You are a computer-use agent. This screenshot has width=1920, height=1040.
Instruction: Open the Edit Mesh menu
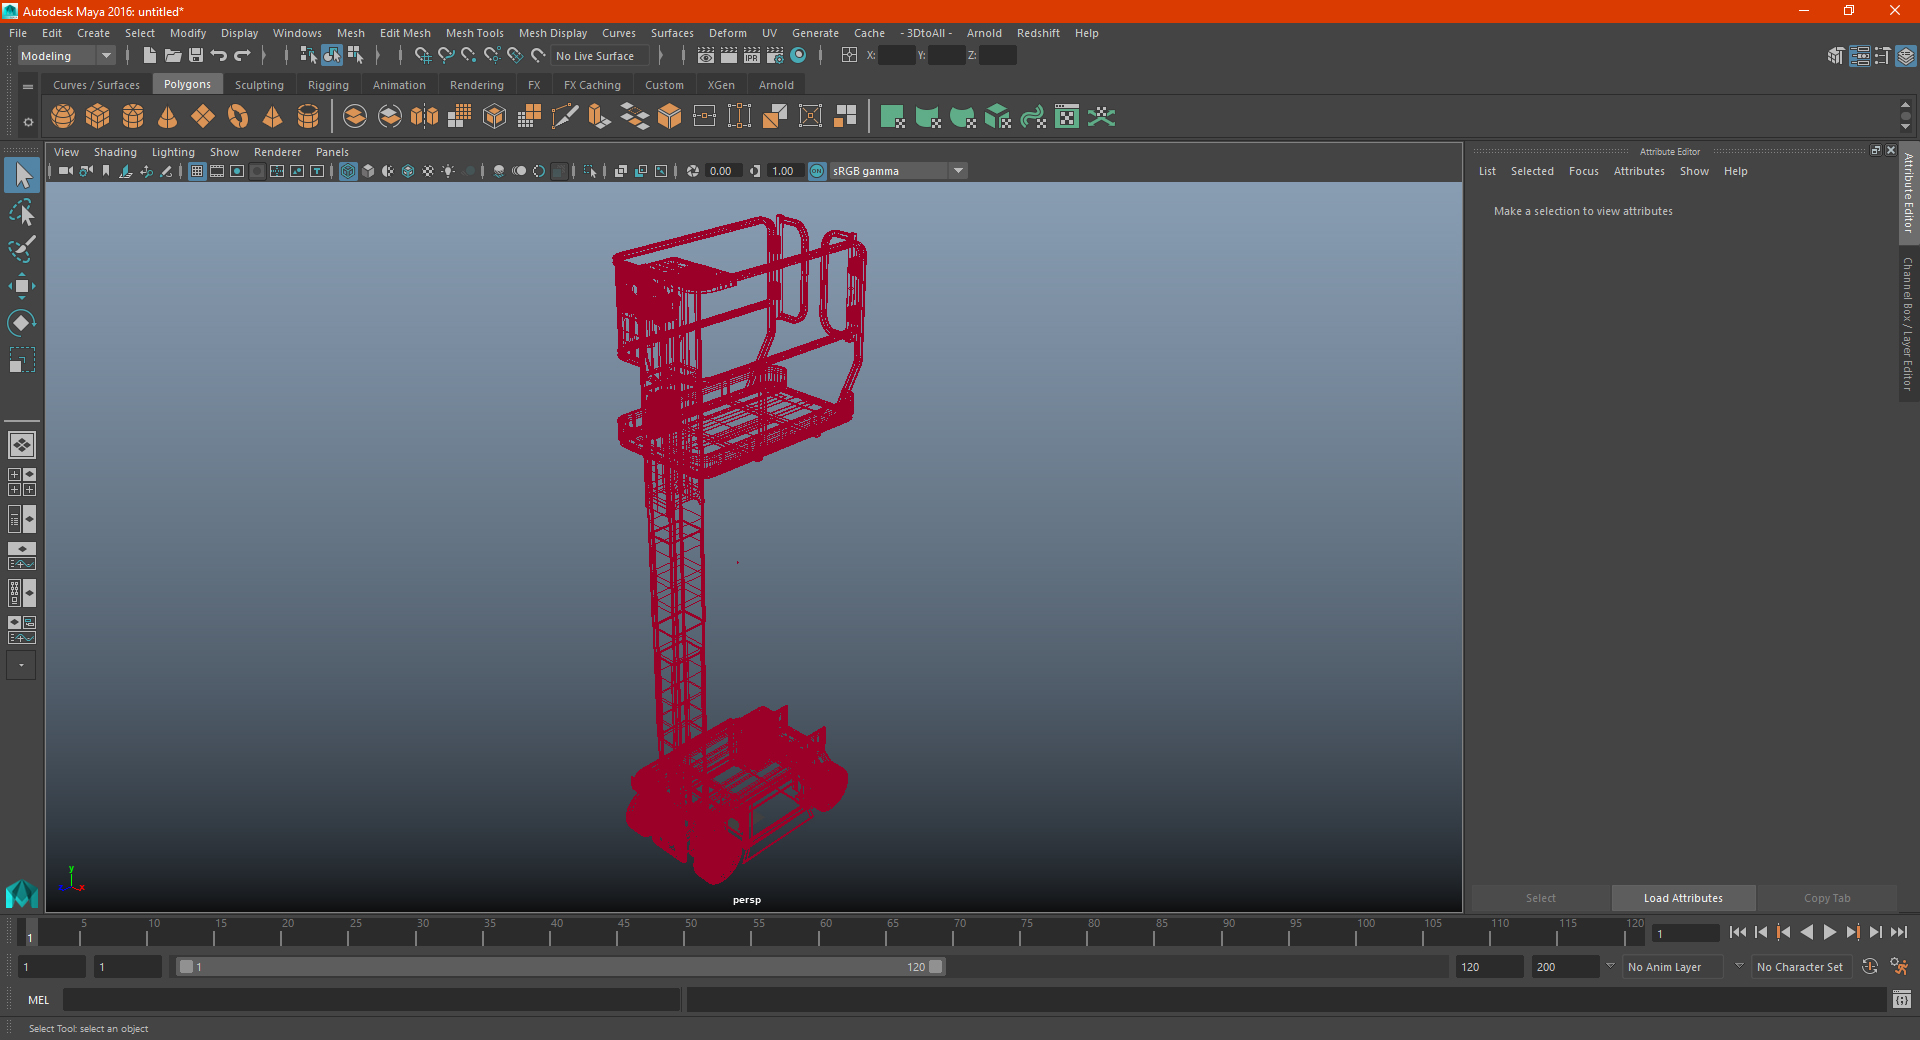pyautogui.click(x=405, y=33)
